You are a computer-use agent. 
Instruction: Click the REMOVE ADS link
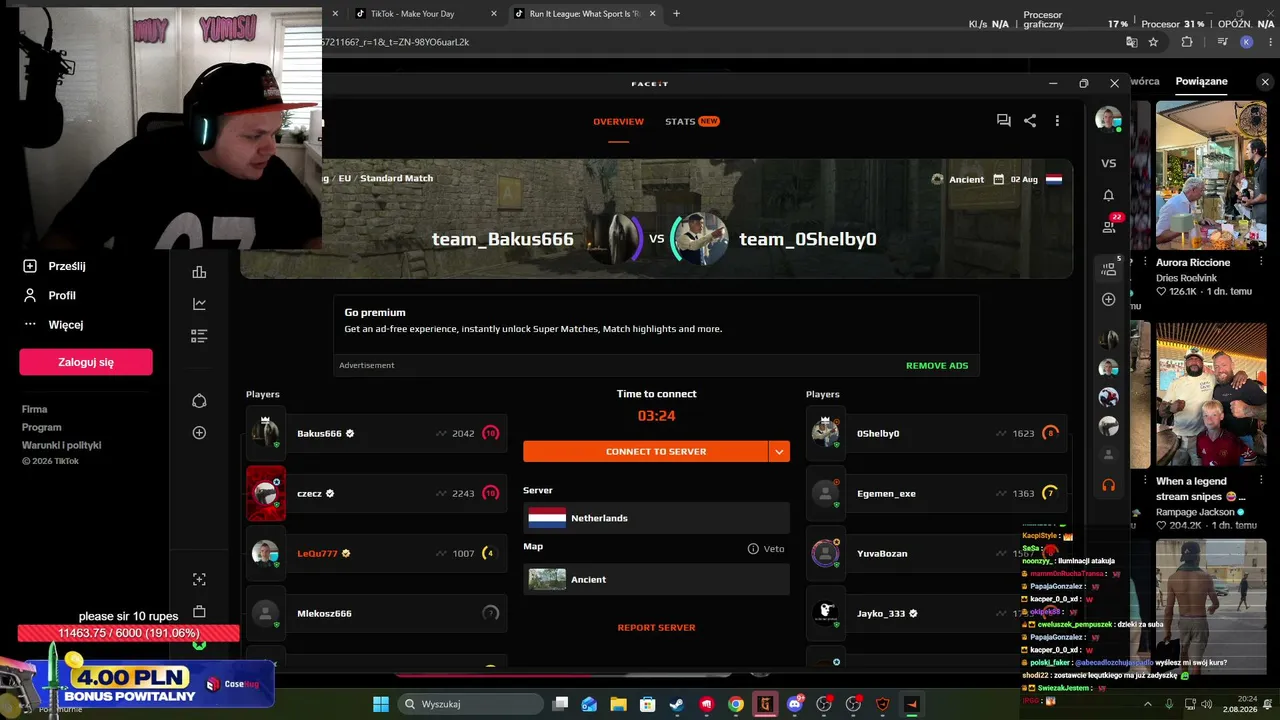[937, 365]
